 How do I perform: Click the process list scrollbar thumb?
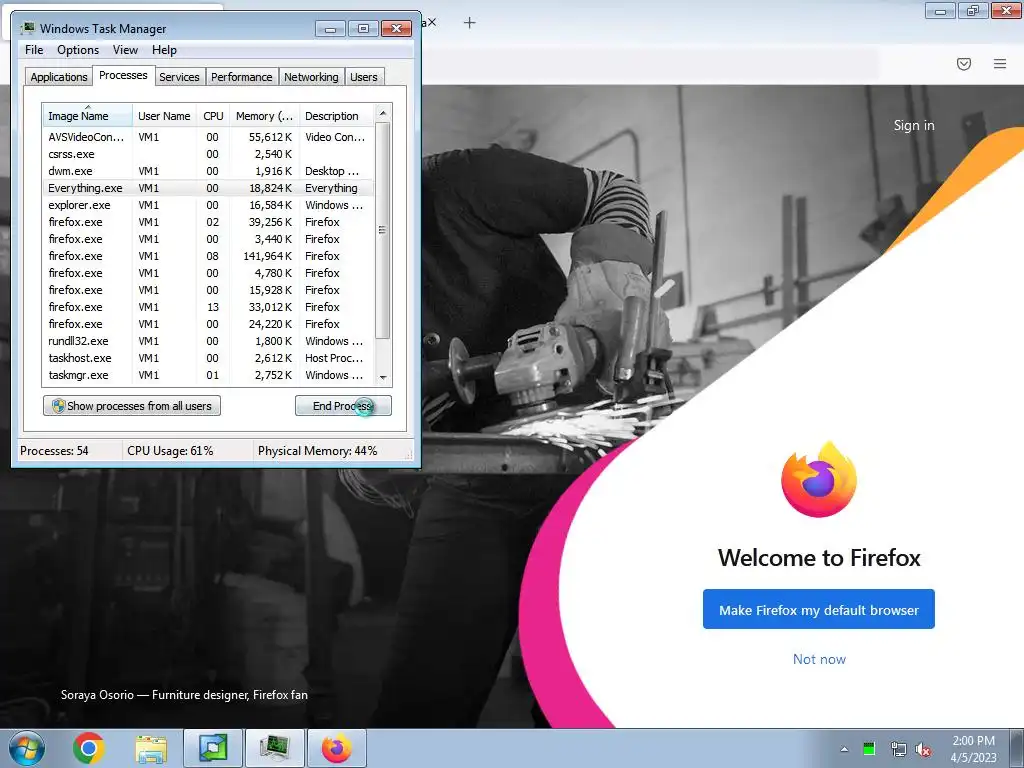(383, 231)
